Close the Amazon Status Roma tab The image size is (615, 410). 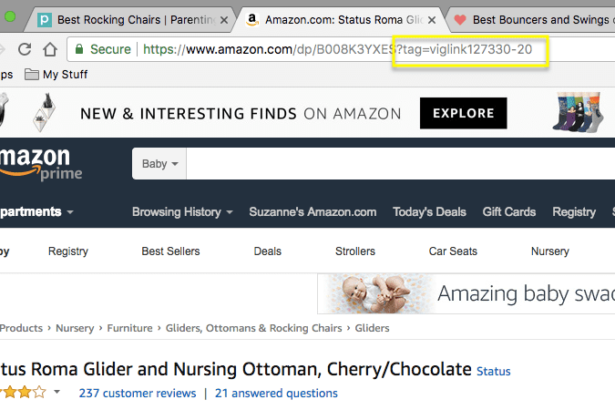tap(432, 20)
